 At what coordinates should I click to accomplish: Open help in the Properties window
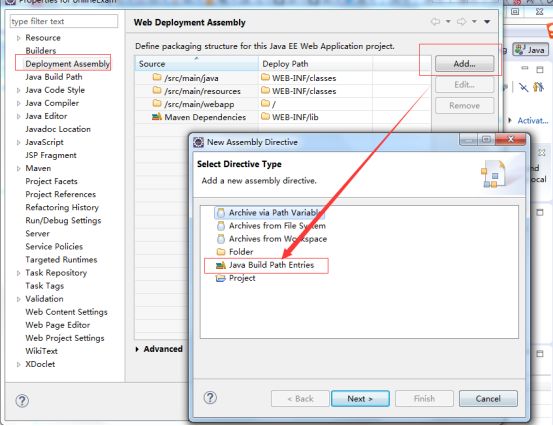[22, 401]
